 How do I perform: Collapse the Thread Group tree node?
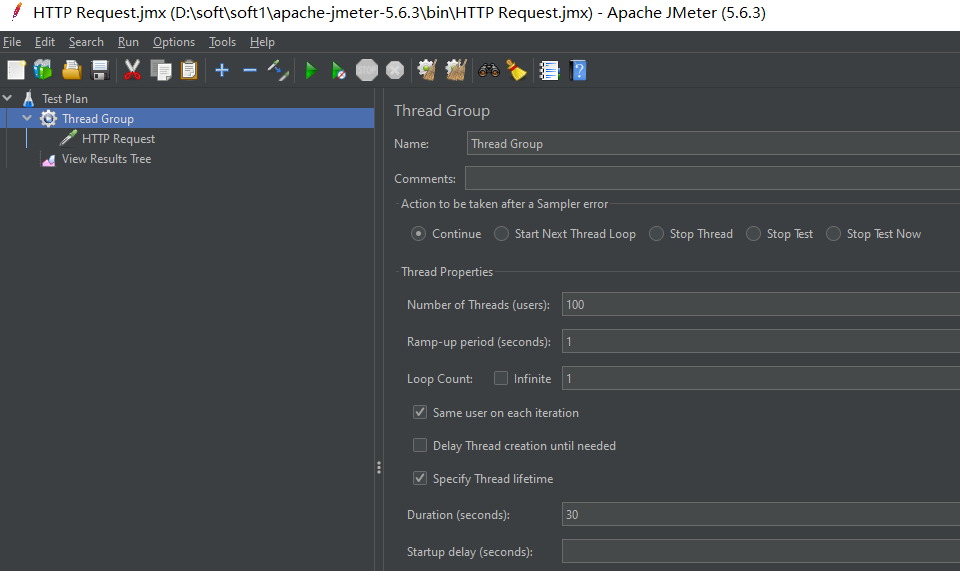click(x=27, y=119)
